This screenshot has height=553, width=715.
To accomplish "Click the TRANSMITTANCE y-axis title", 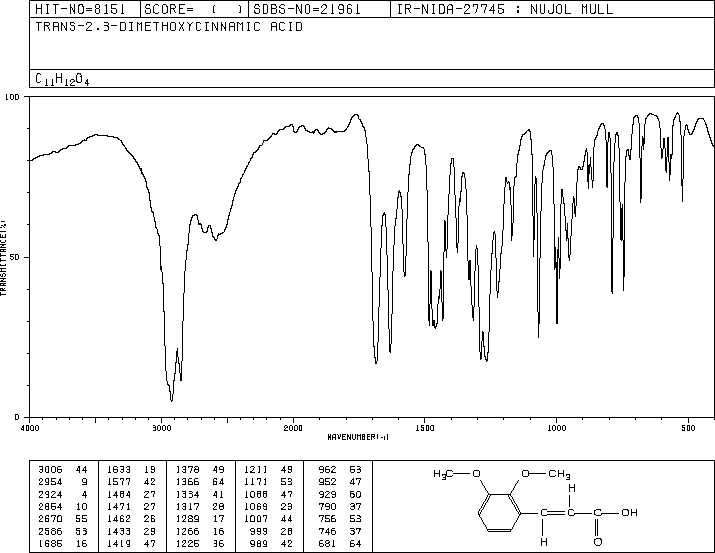I will [3, 258].
